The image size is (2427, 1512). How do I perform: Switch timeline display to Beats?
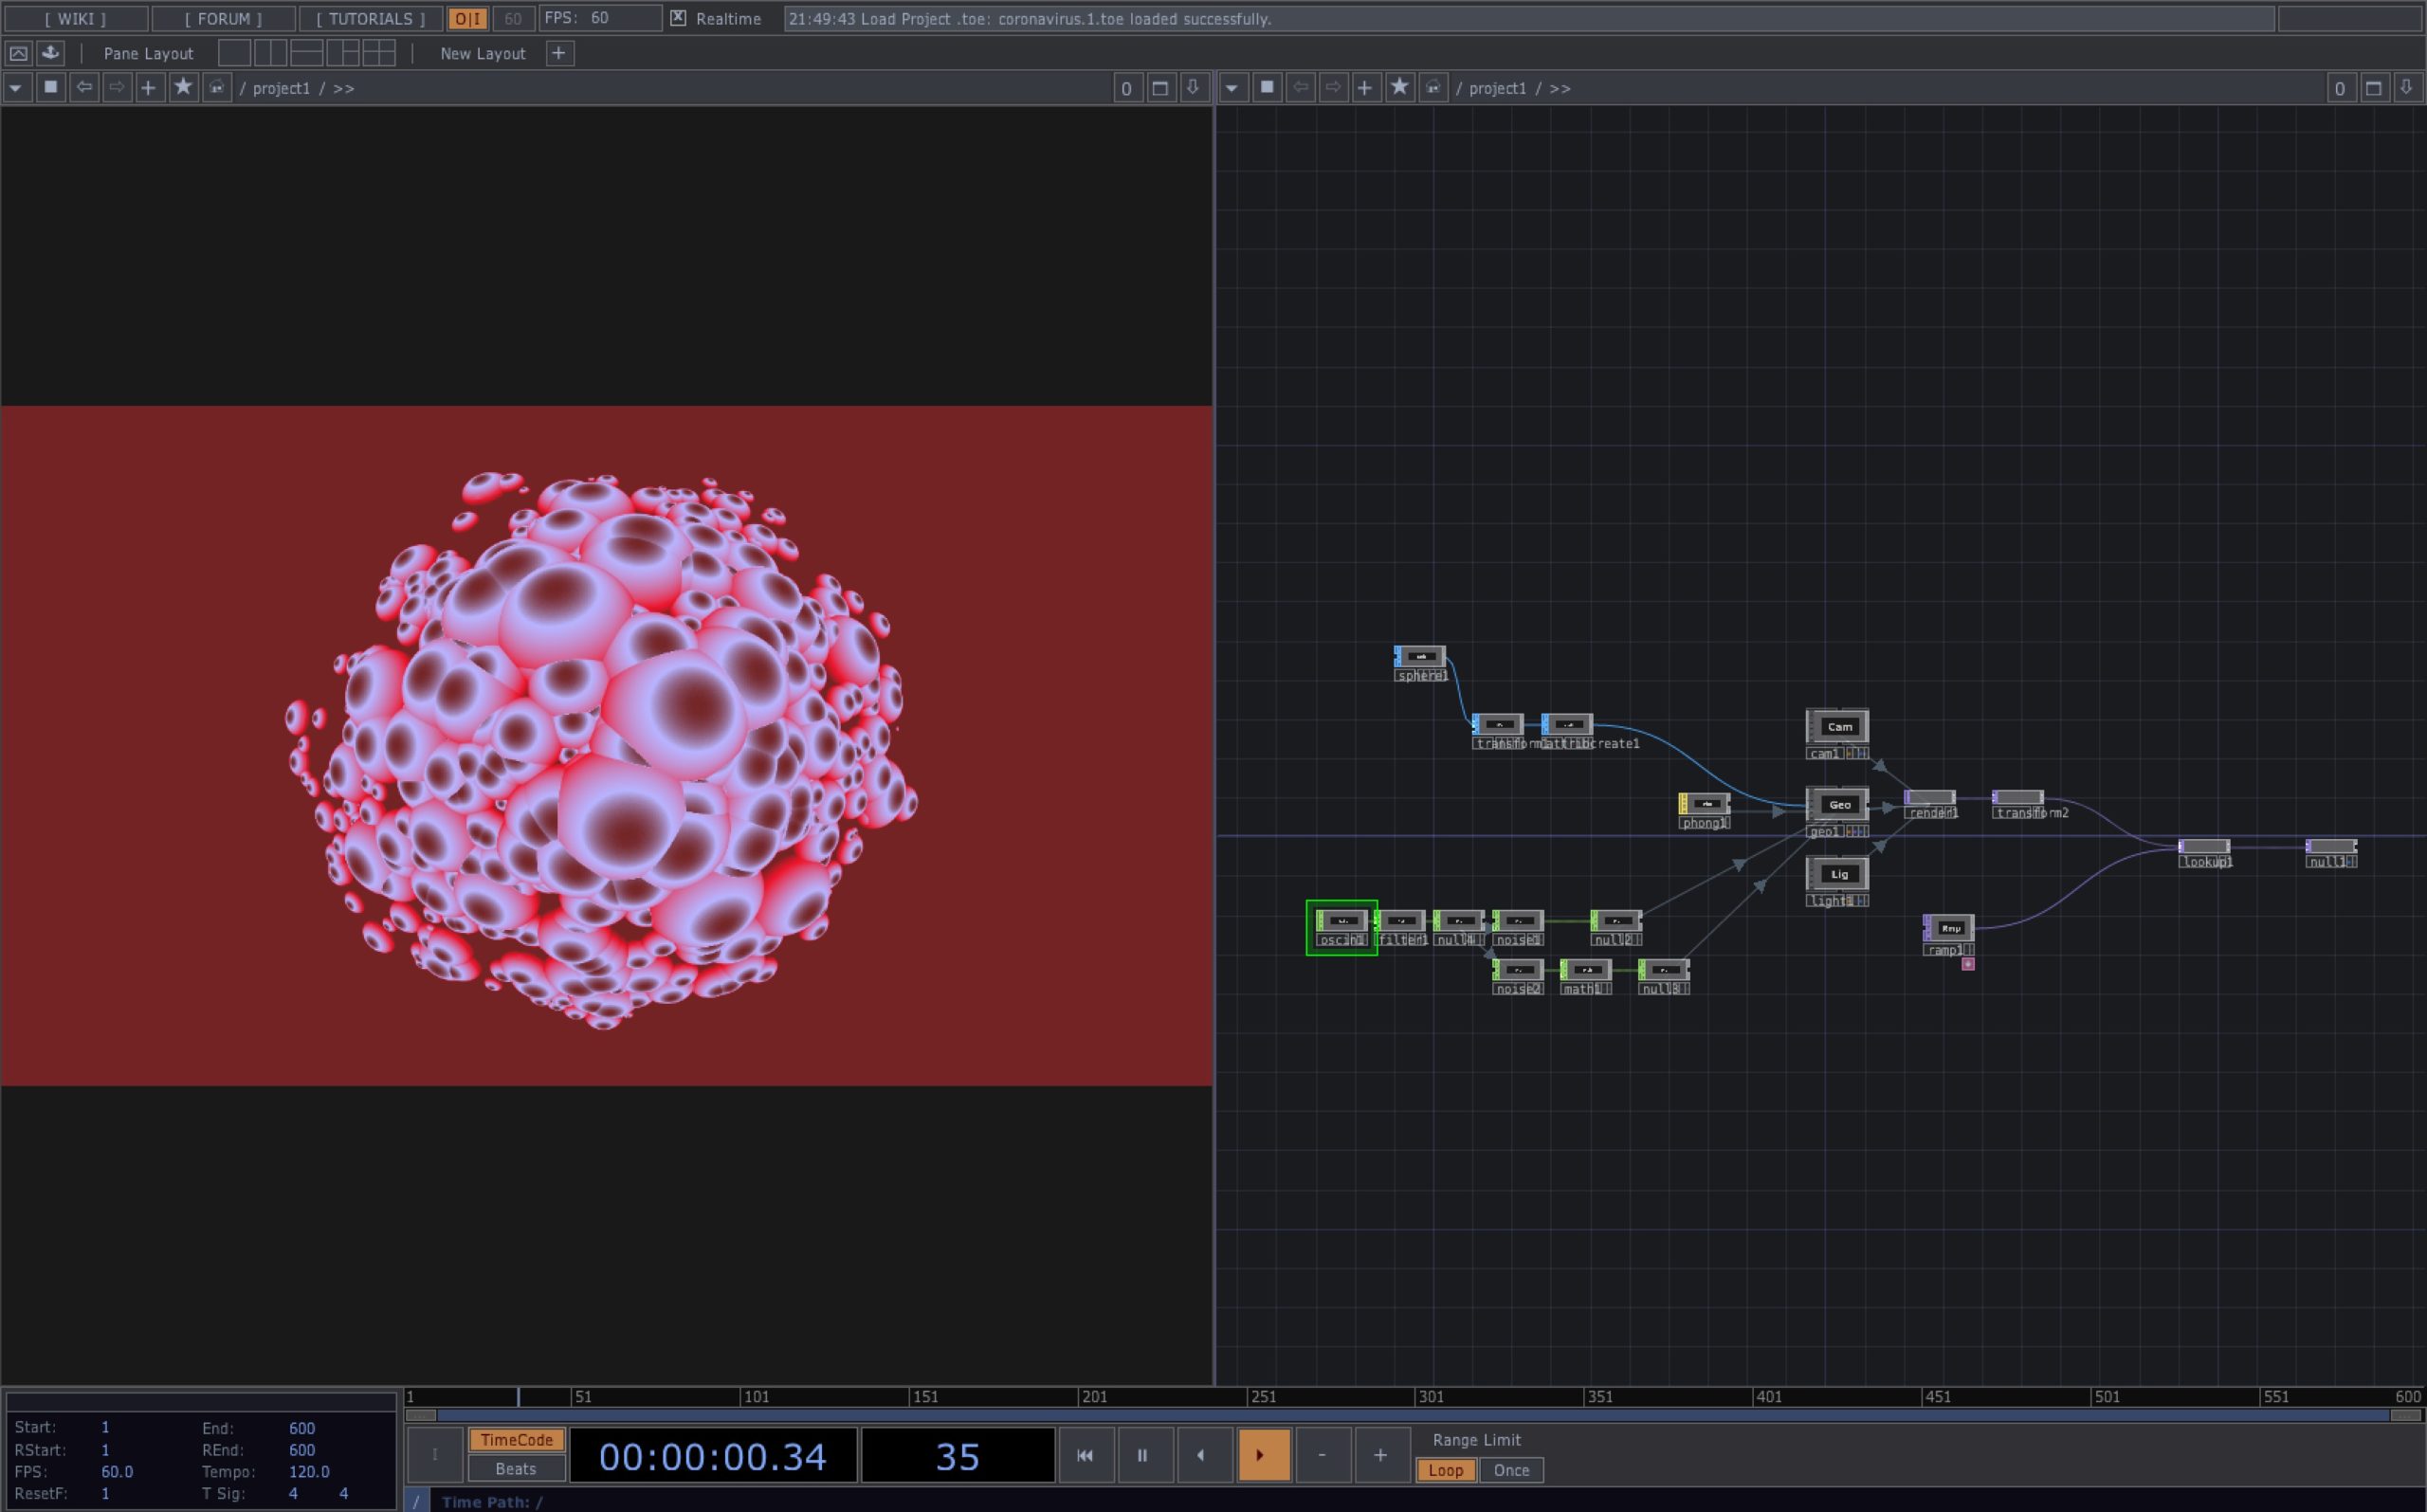(516, 1469)
